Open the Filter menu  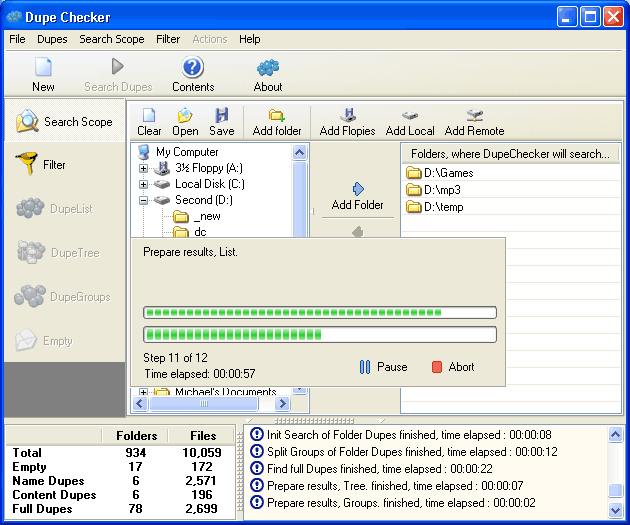168,39
